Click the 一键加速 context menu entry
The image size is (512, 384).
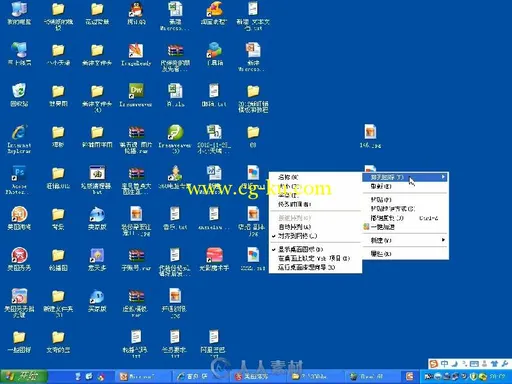[405, 227]
